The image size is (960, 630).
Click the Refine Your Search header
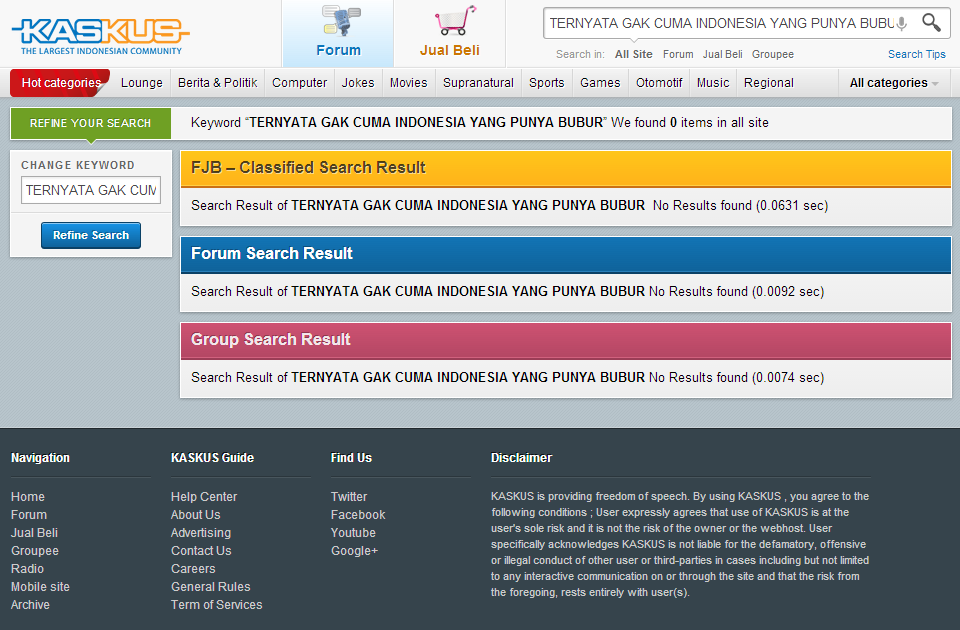(x=90, y=123)
